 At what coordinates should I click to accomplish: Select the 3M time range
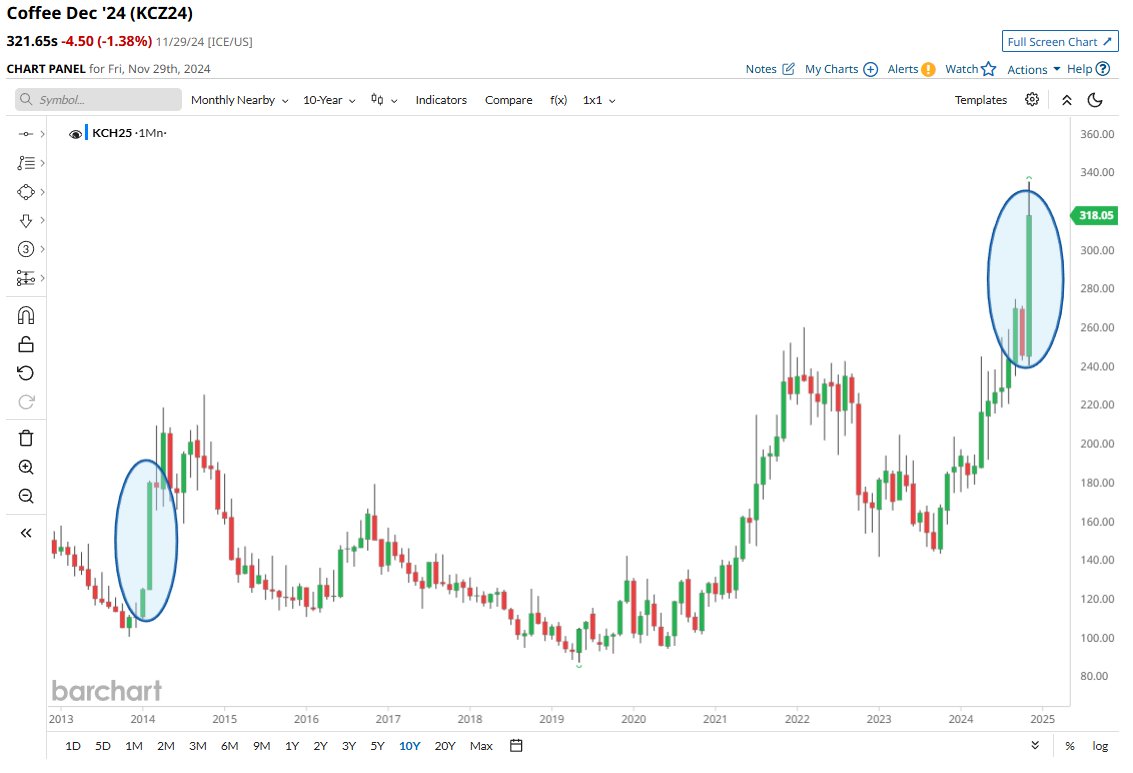[197, 746]
